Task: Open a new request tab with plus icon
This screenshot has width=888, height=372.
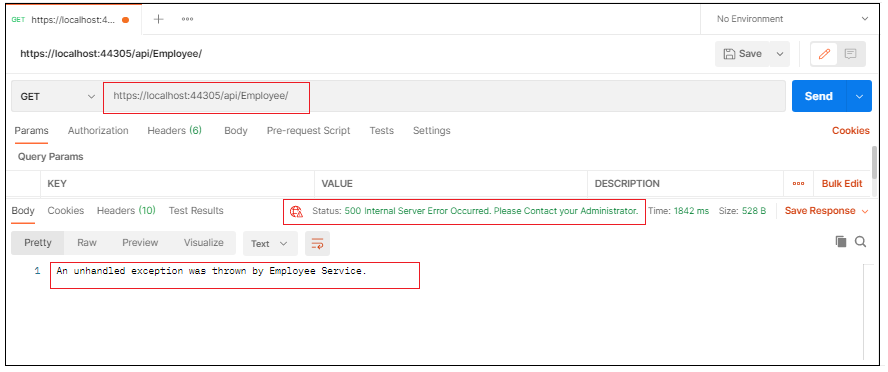Action: tap(159, 19)
